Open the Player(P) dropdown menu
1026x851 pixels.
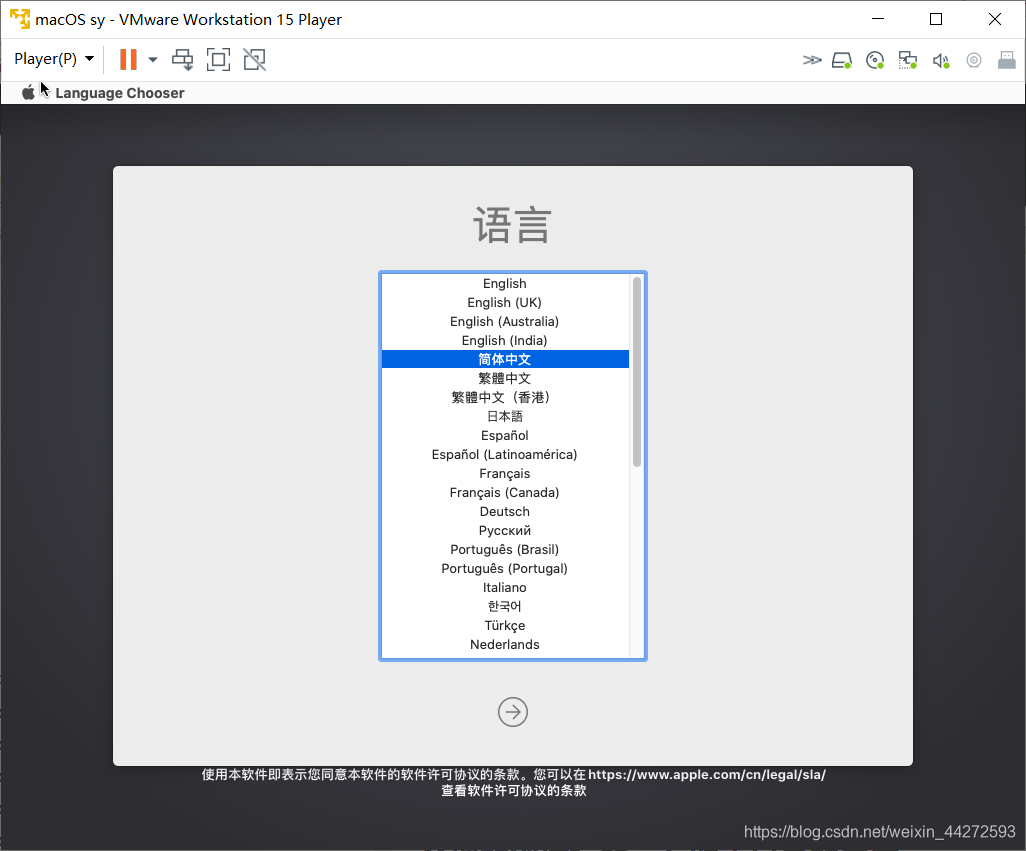[54, 59]
